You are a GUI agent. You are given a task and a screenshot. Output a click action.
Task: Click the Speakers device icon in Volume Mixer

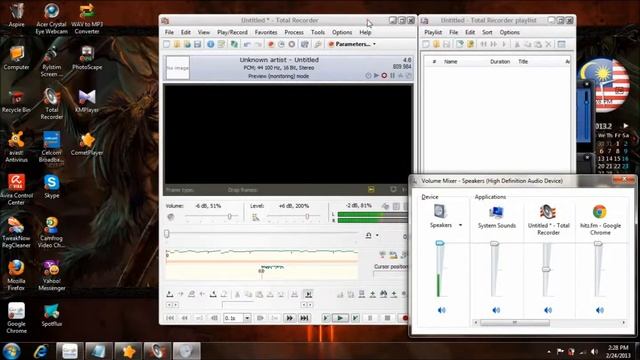(440, 211)
